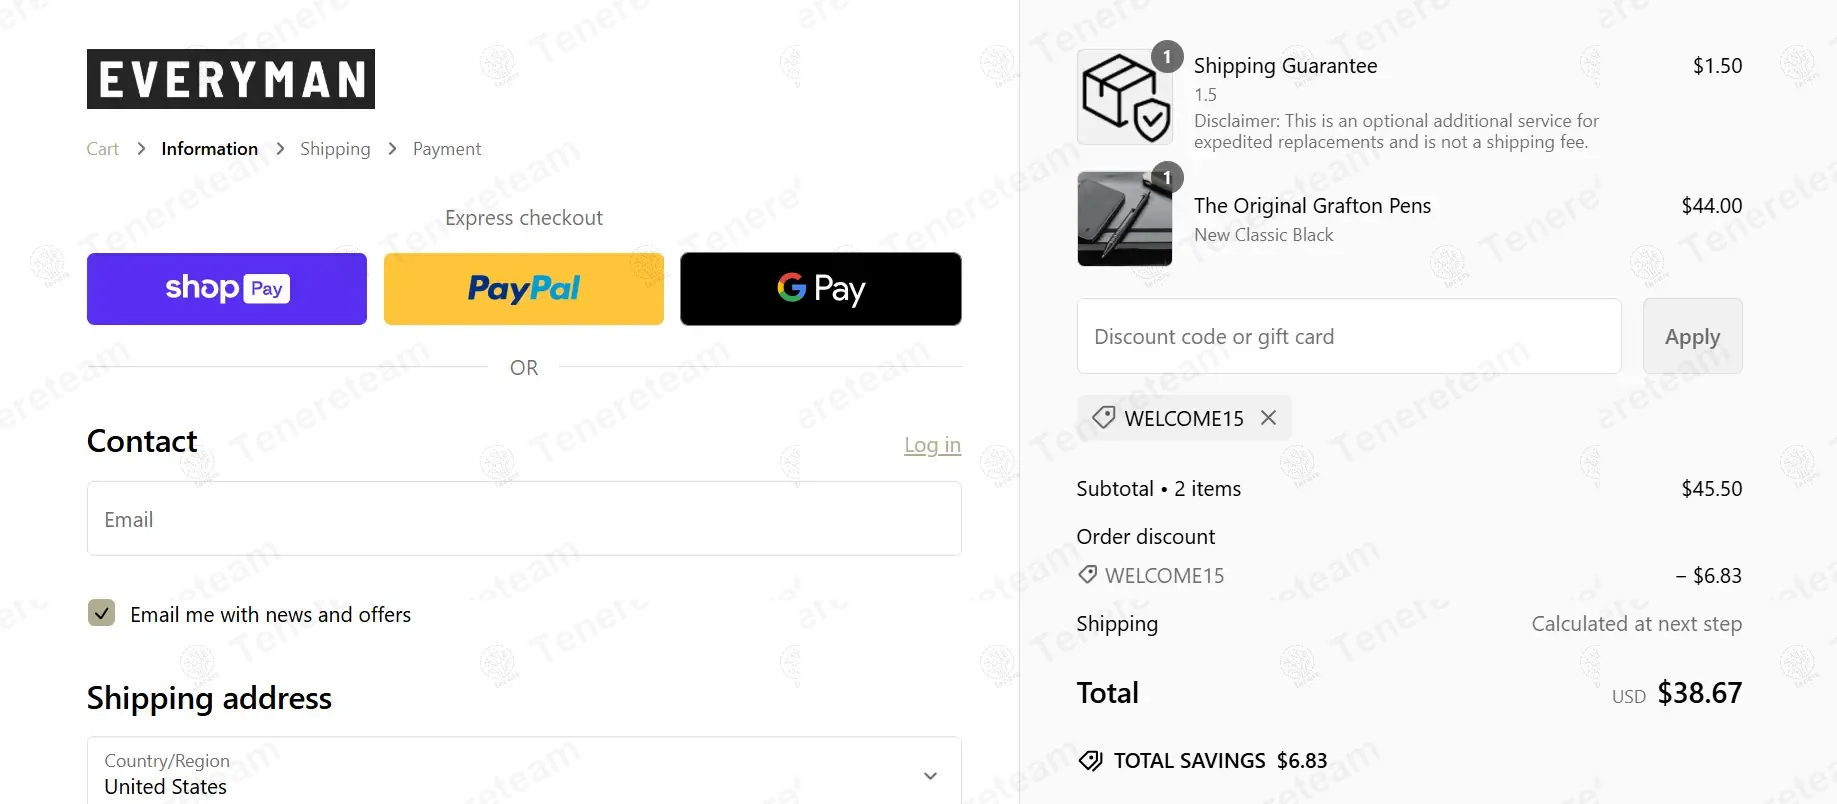Focus the Discount code or gift card field

(x=1349, y=336)
